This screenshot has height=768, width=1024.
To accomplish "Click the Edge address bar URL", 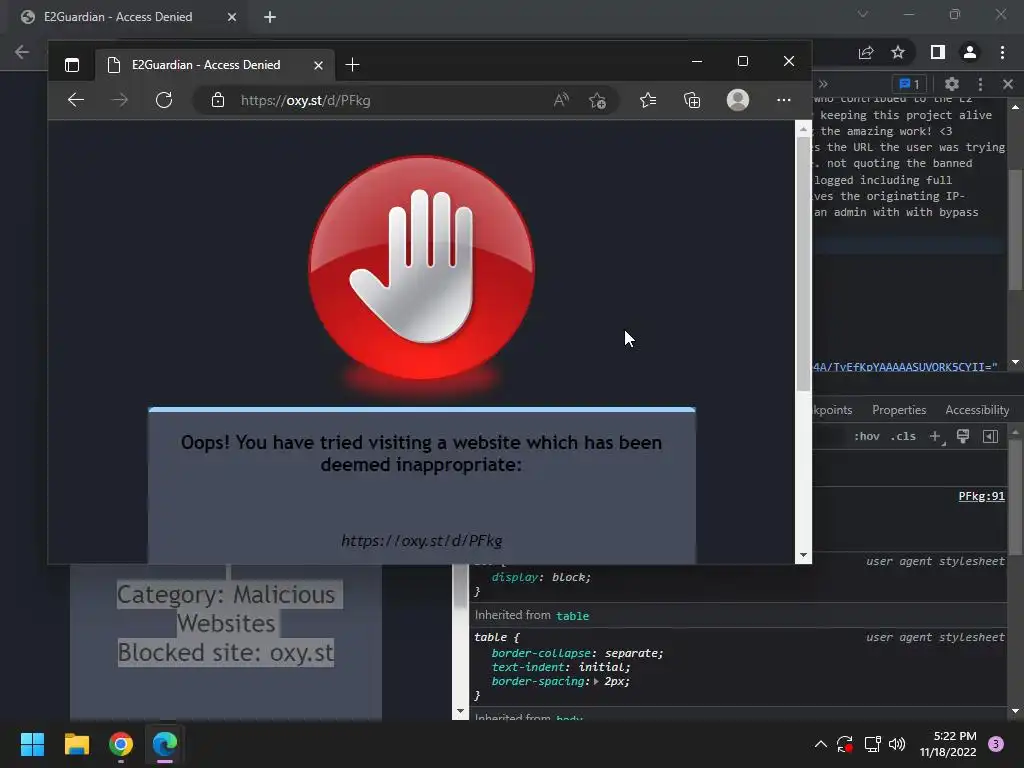I will [x=306, y=101].
